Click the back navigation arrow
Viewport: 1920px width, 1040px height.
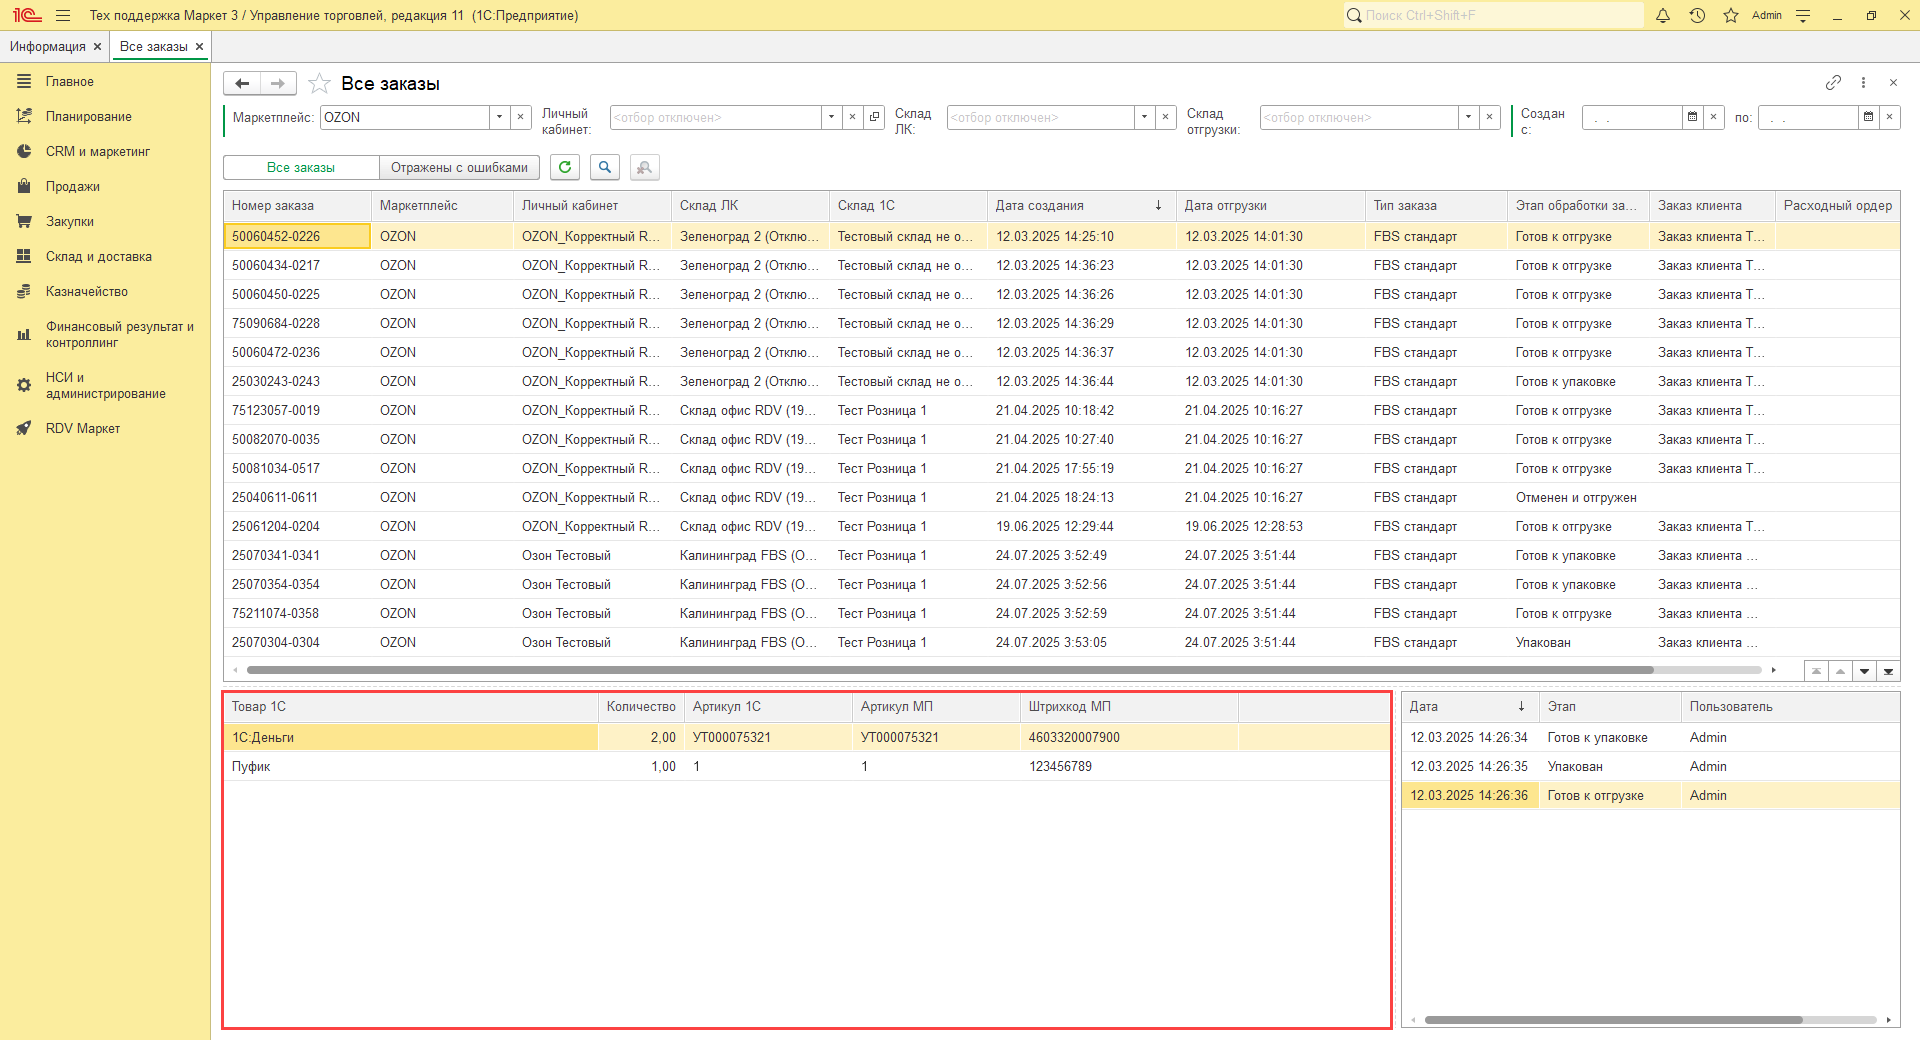point(242,84)
